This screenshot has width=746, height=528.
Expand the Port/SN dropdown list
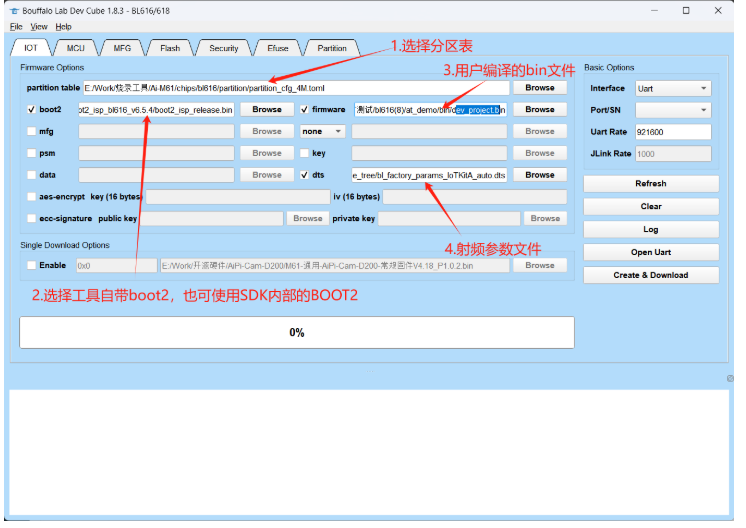click(673, 110)
